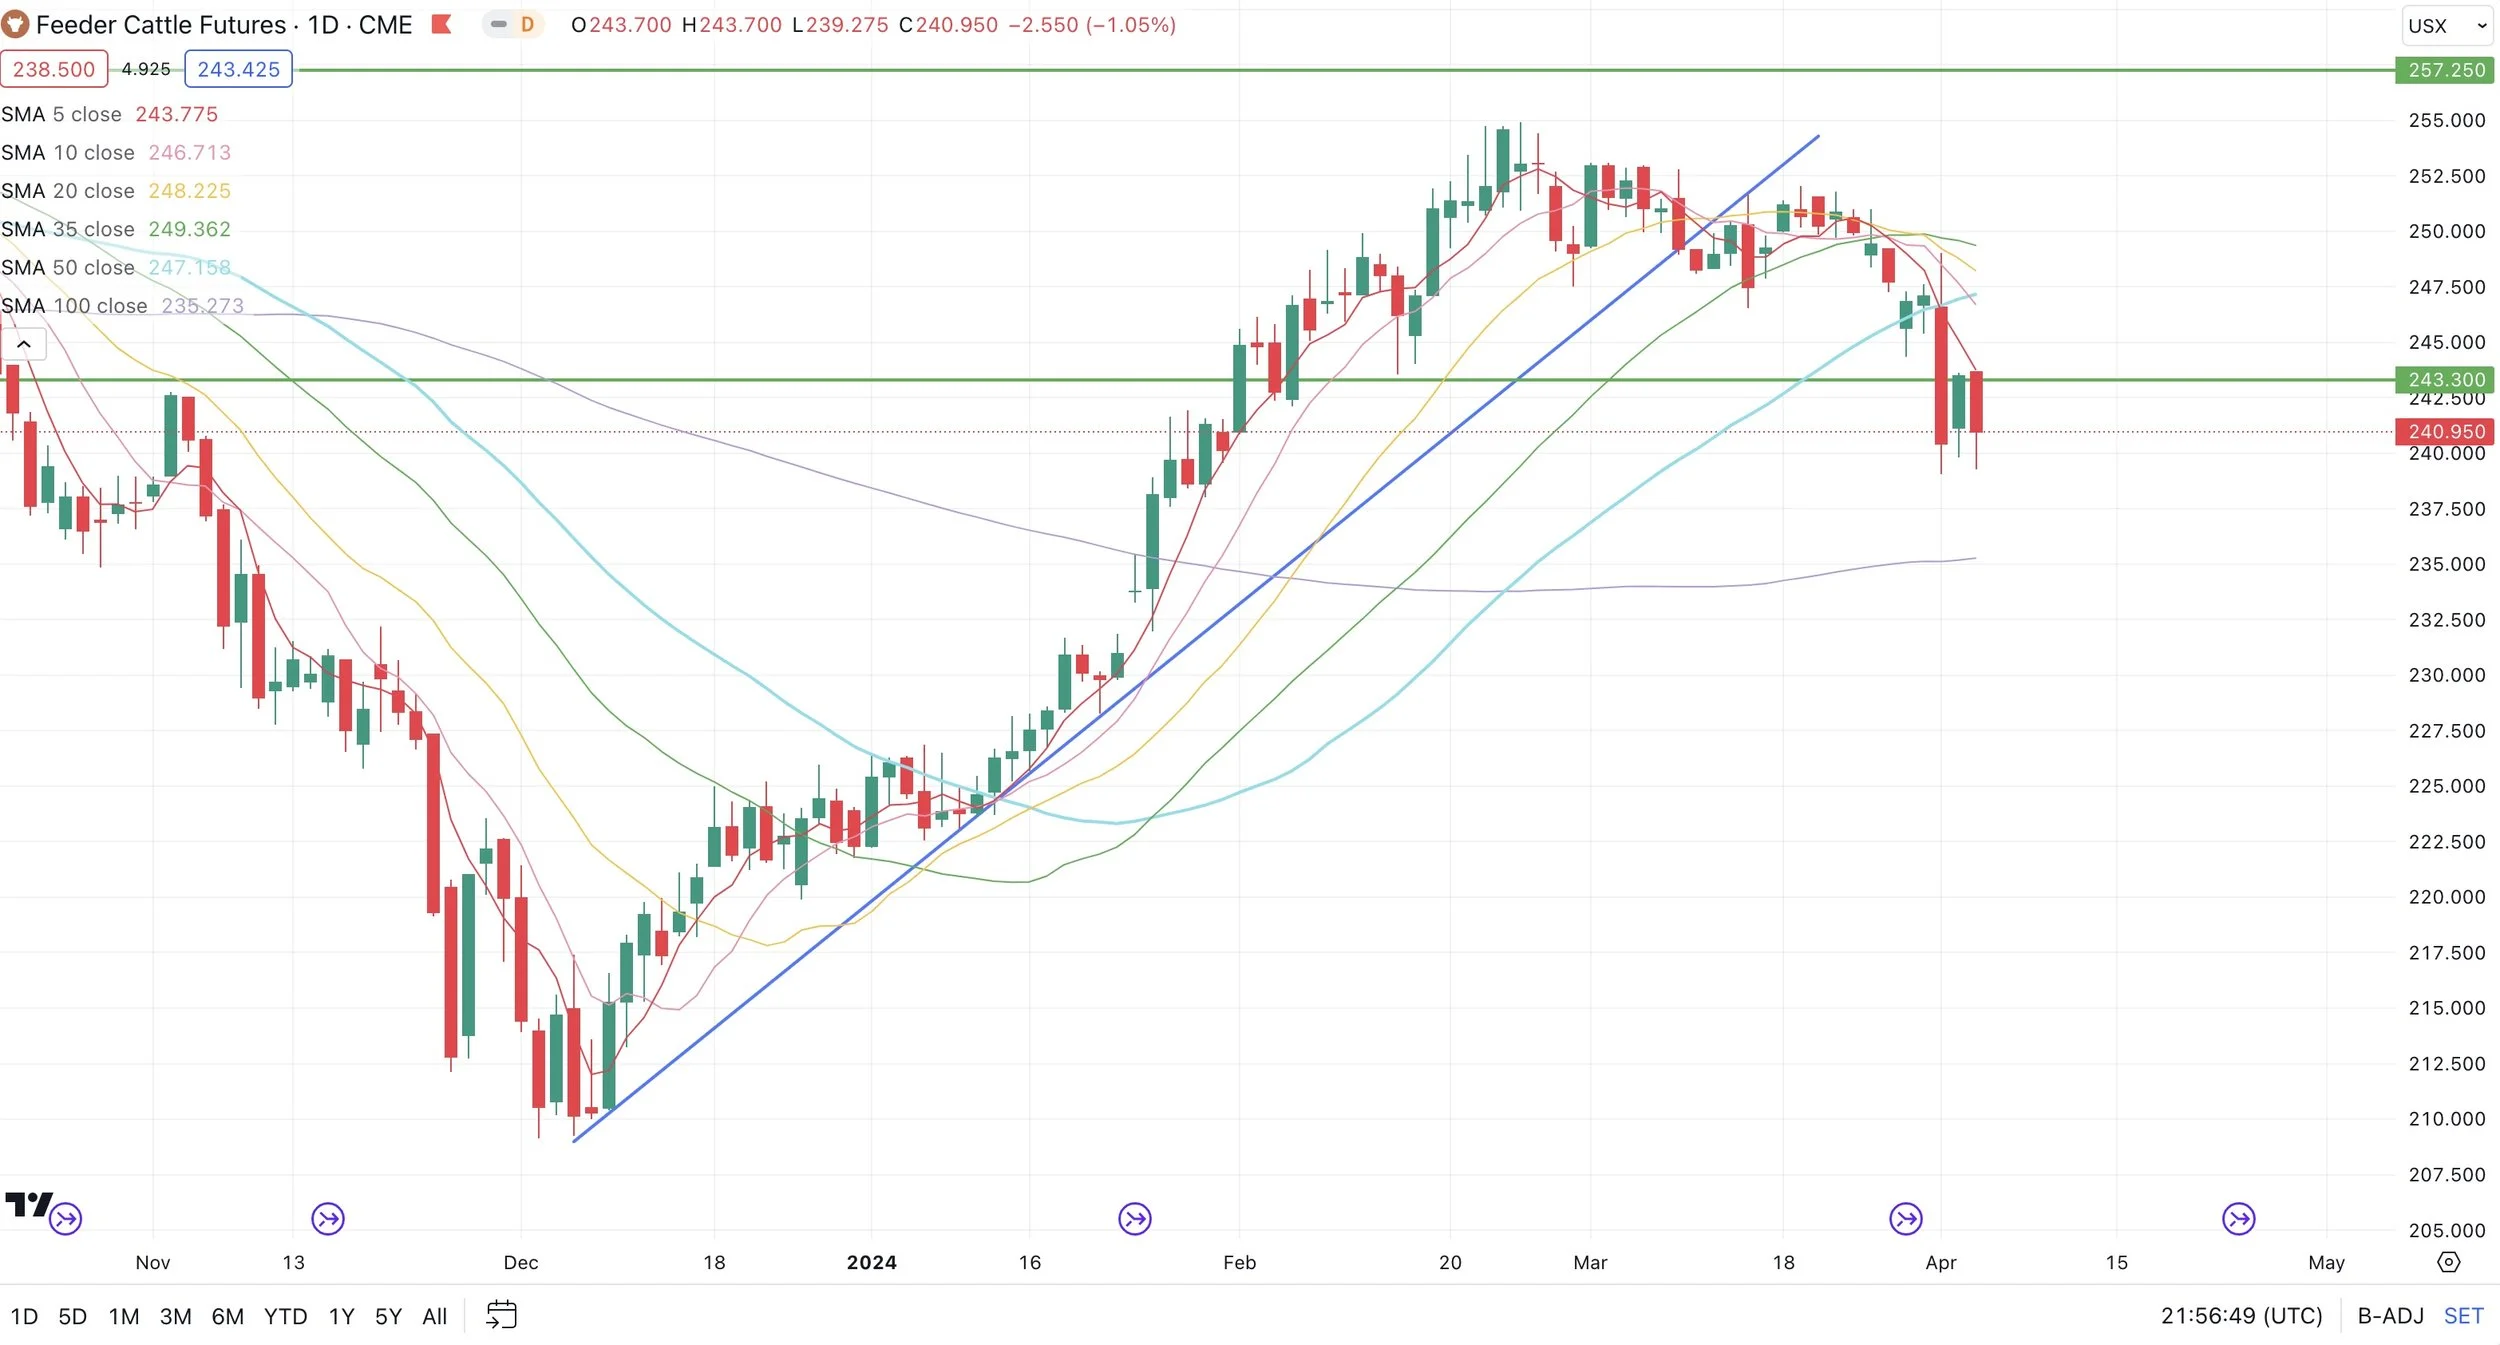2500x1345 pixels.
Task: Open the UTC time zone menu
Action: (2241, 1316)
